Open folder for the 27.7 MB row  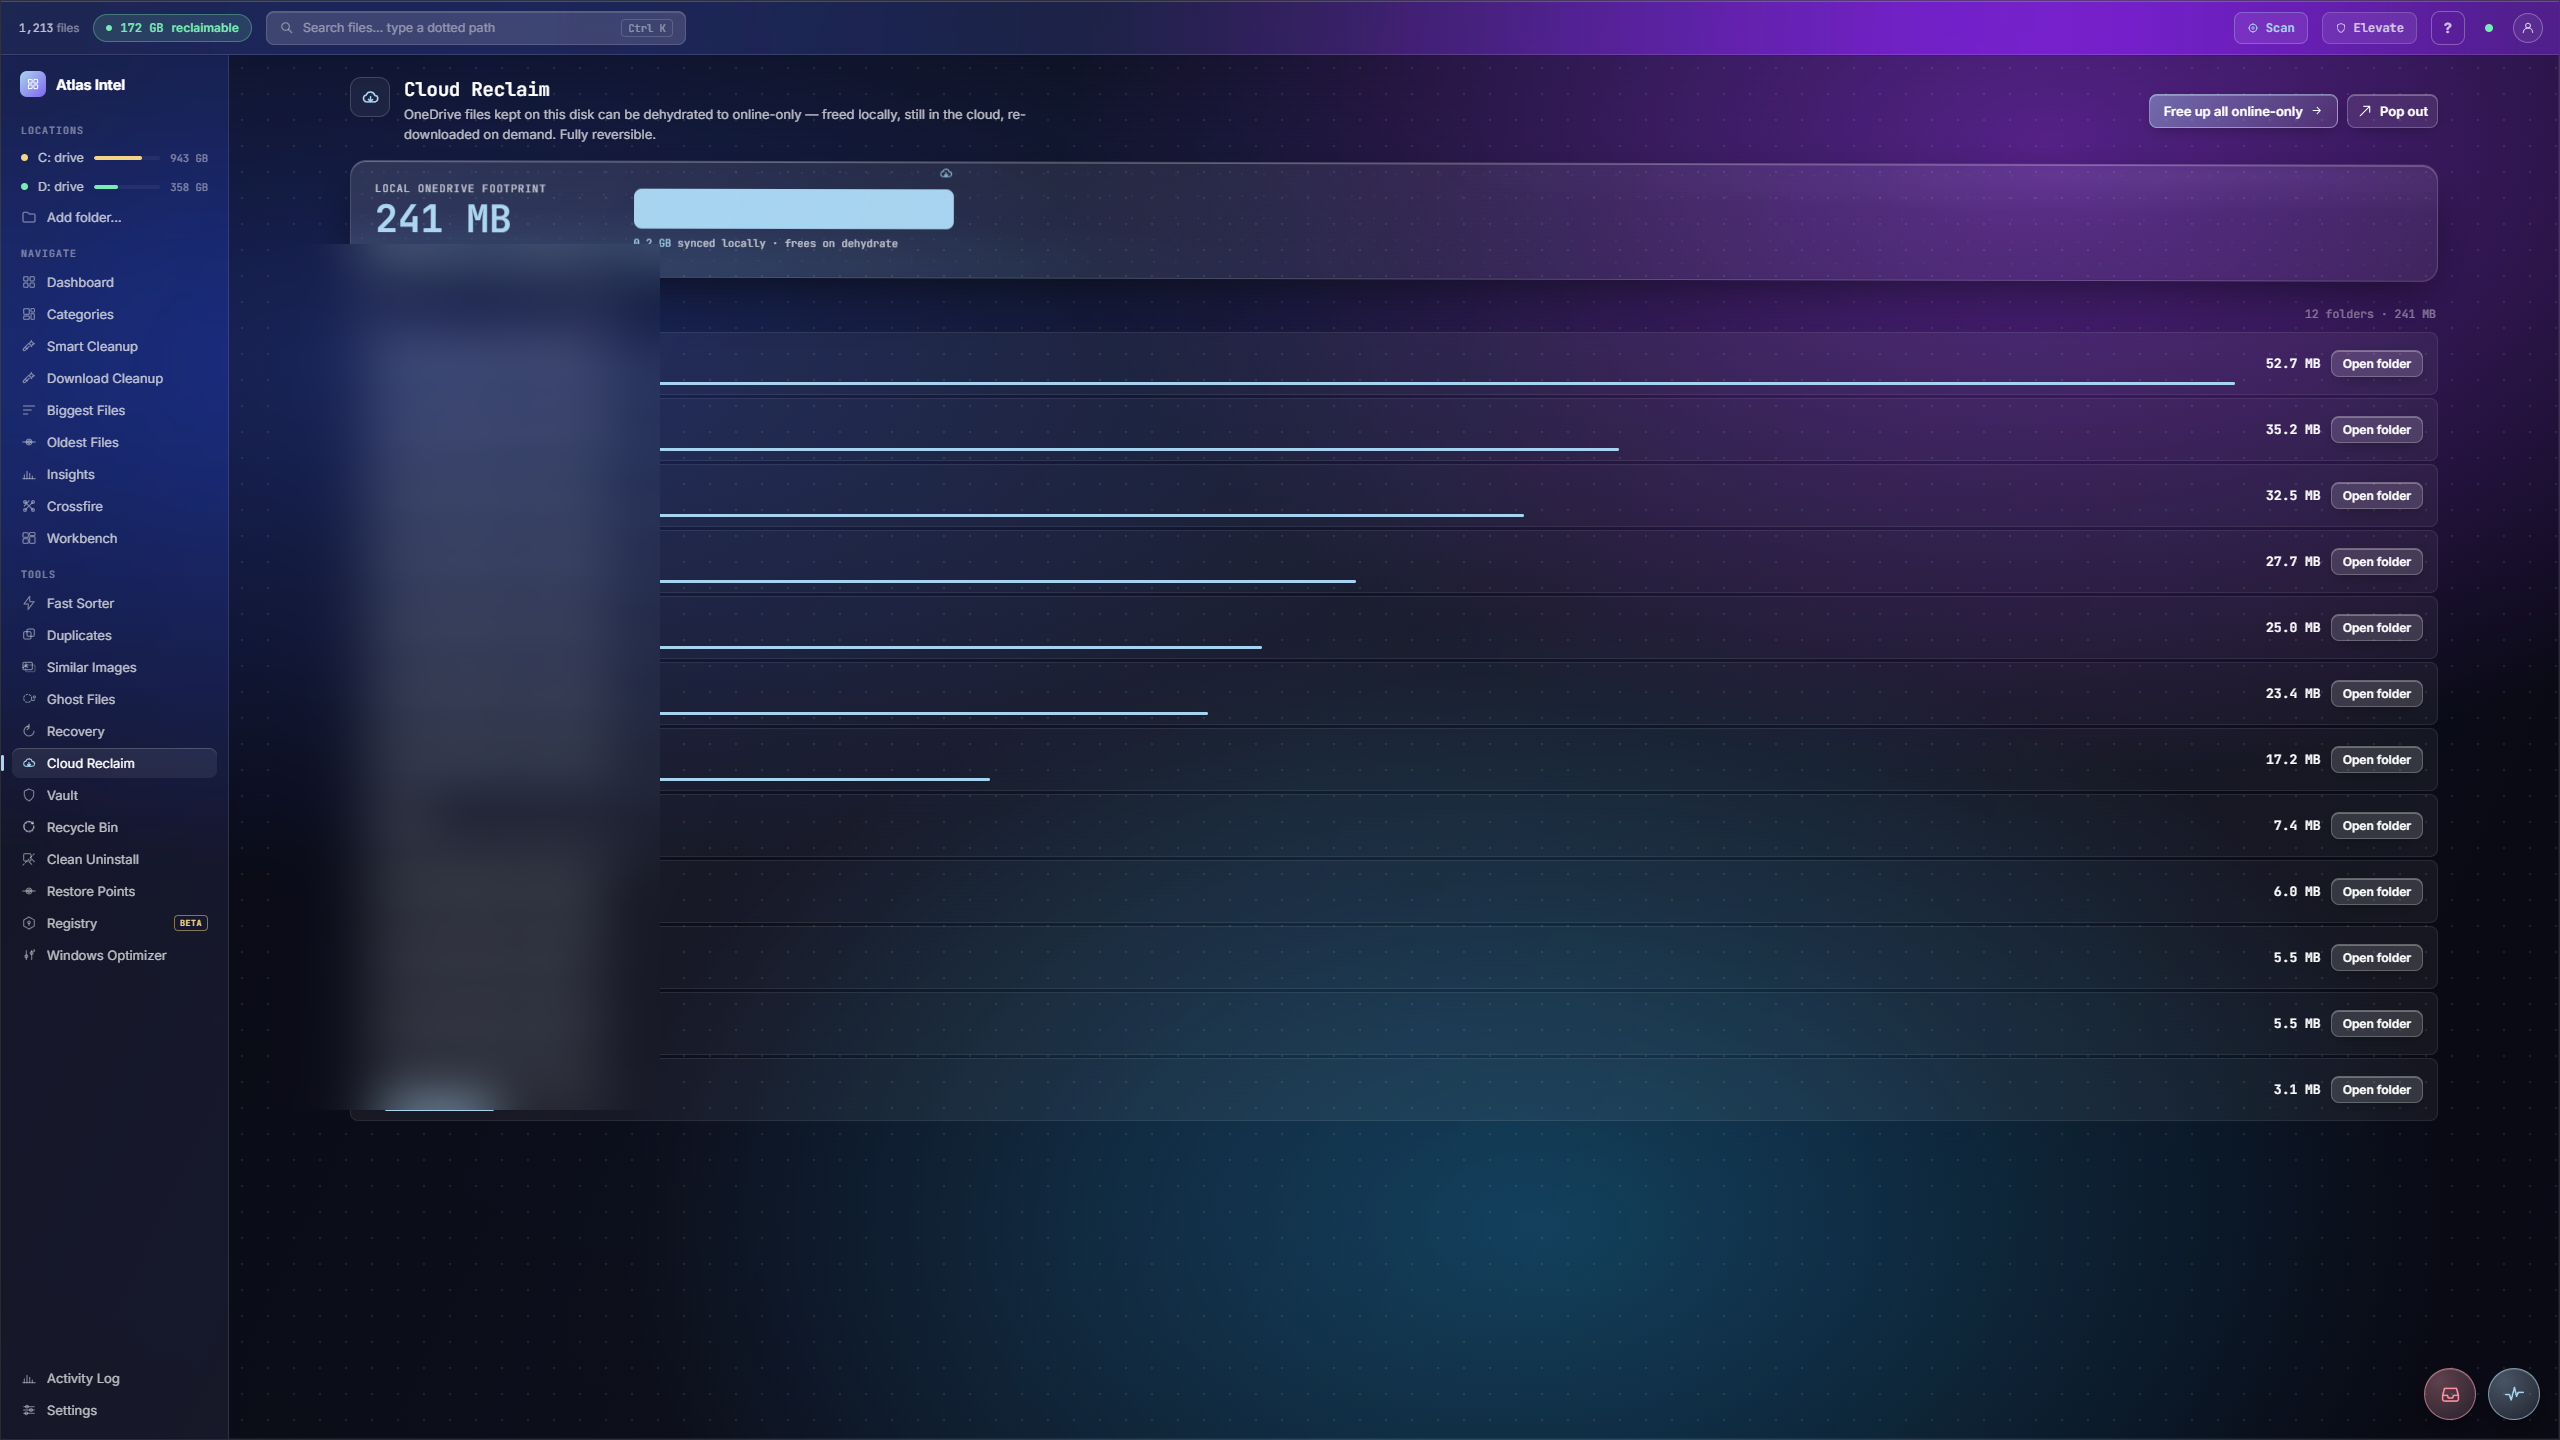point(2376,562)
